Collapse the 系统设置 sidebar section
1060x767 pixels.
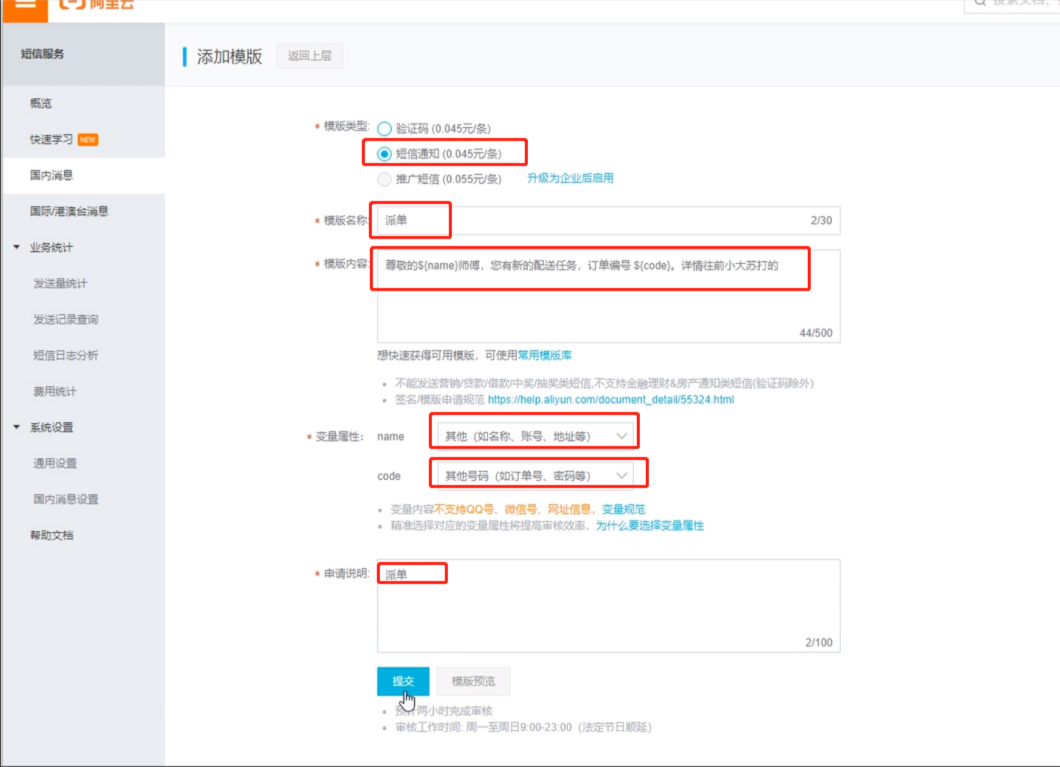point(17,427)
